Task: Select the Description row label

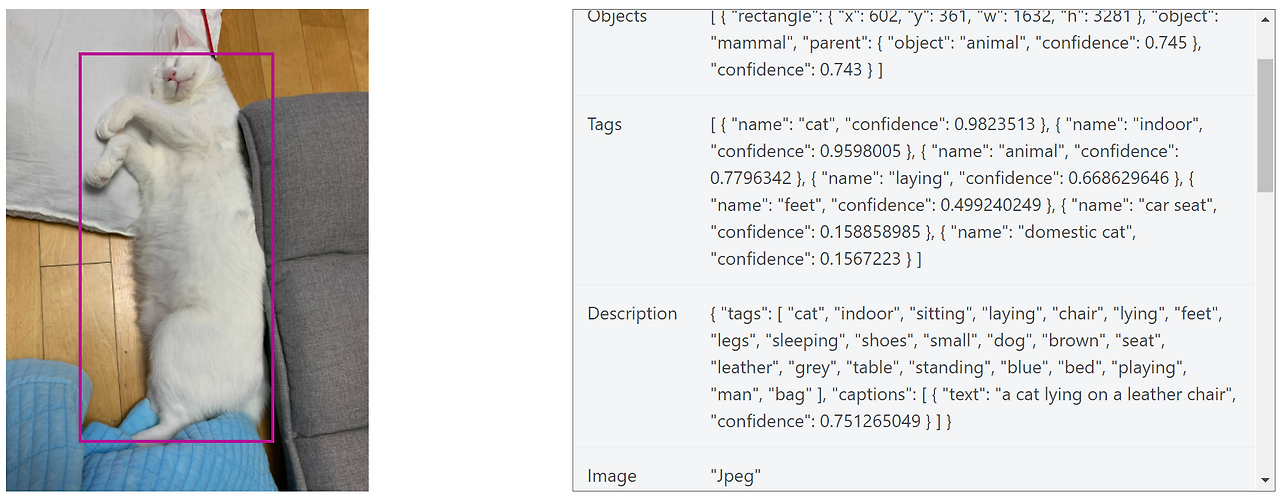Action: click(x=632, y=314)
